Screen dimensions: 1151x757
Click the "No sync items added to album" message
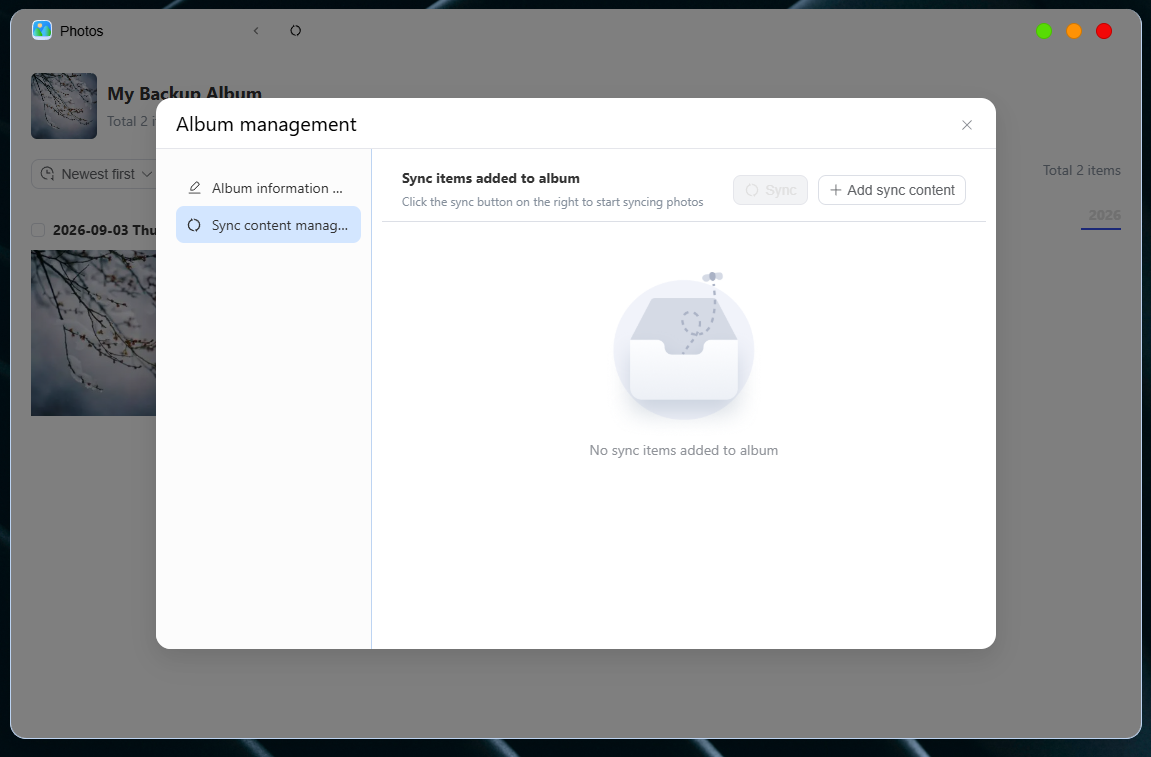pyautogui.click(x=683, y=450)
